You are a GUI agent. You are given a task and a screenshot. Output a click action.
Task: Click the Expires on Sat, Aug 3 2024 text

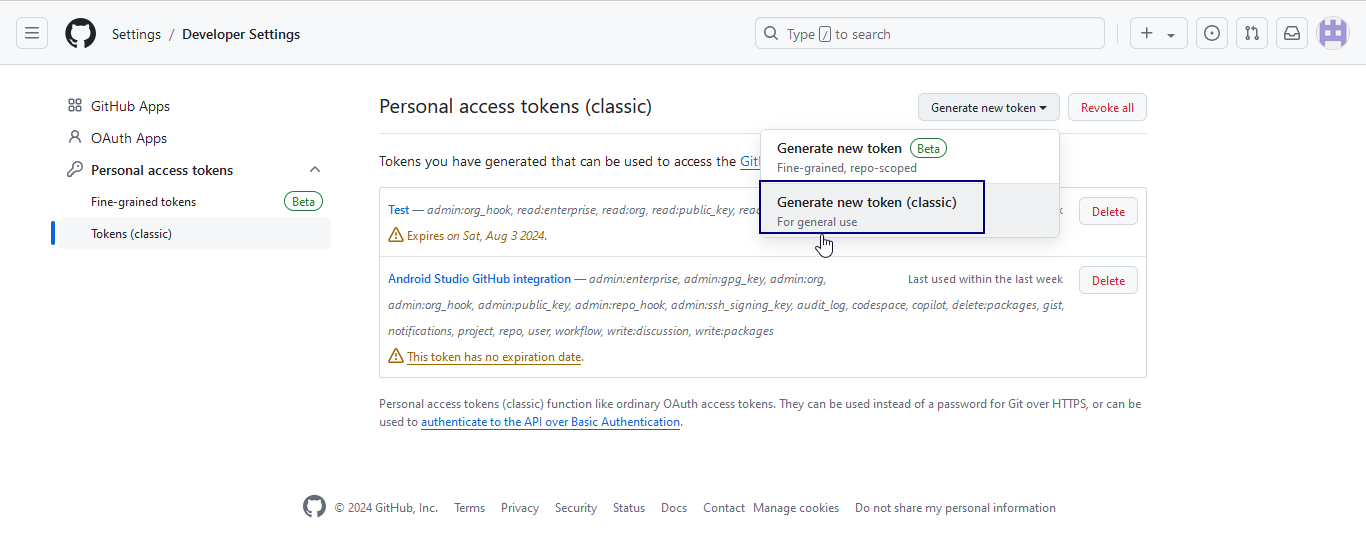(477, 236)
